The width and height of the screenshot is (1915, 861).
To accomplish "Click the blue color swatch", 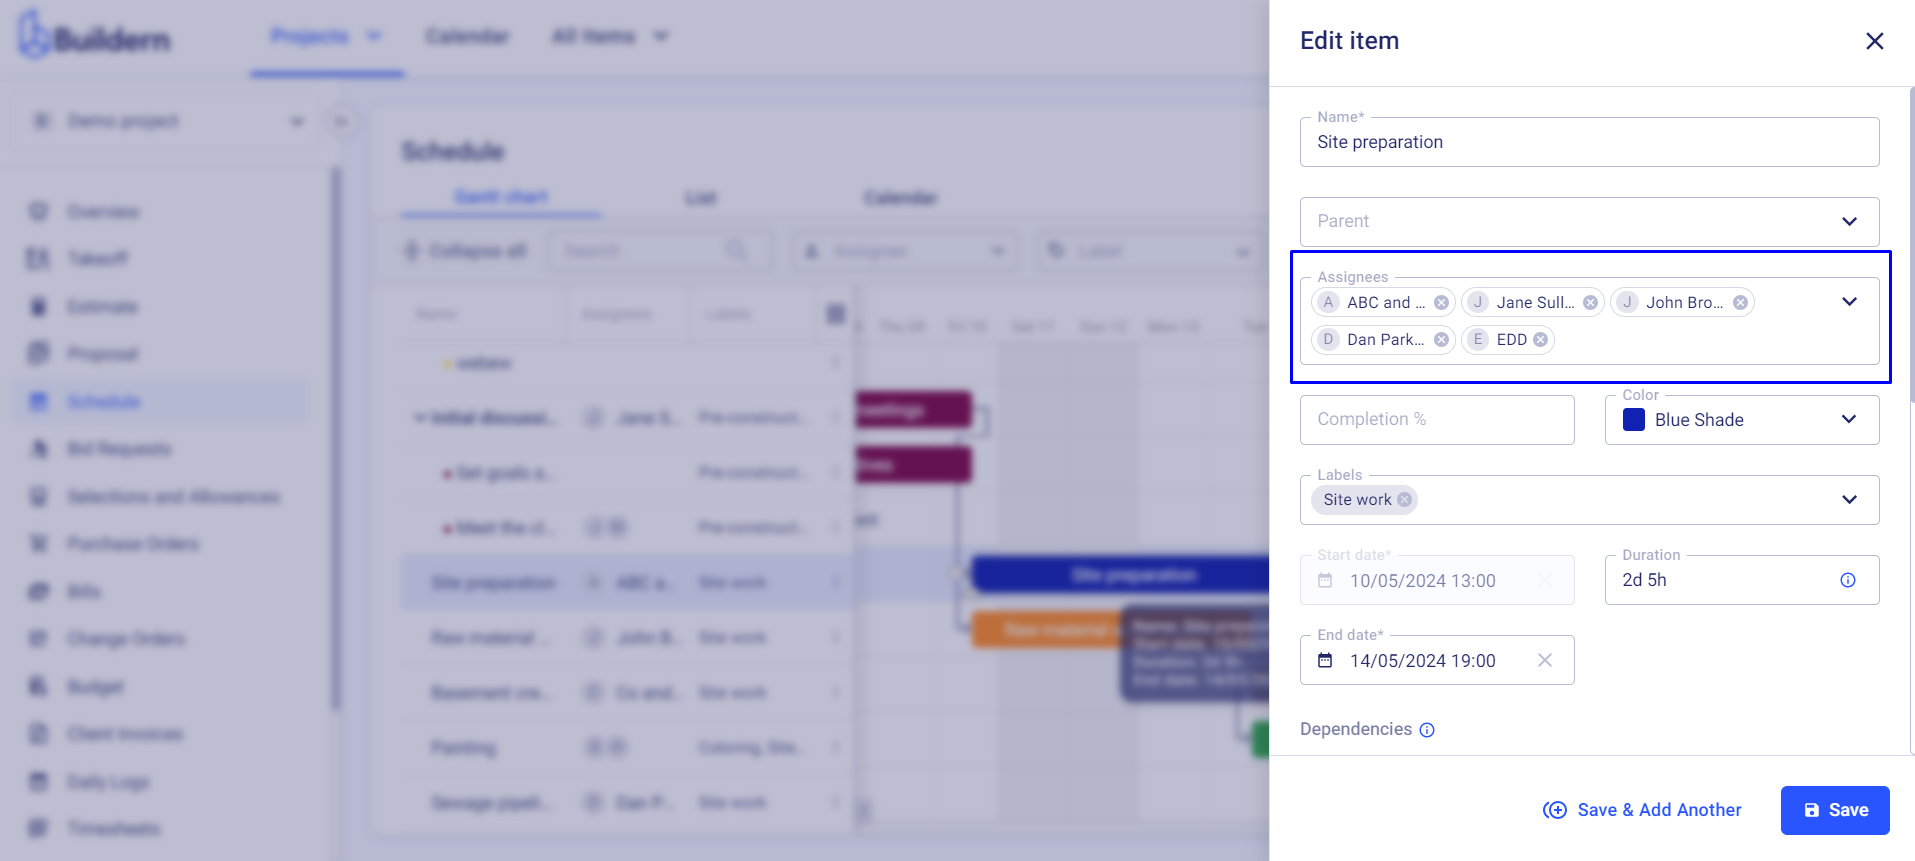I will 1634,420.
